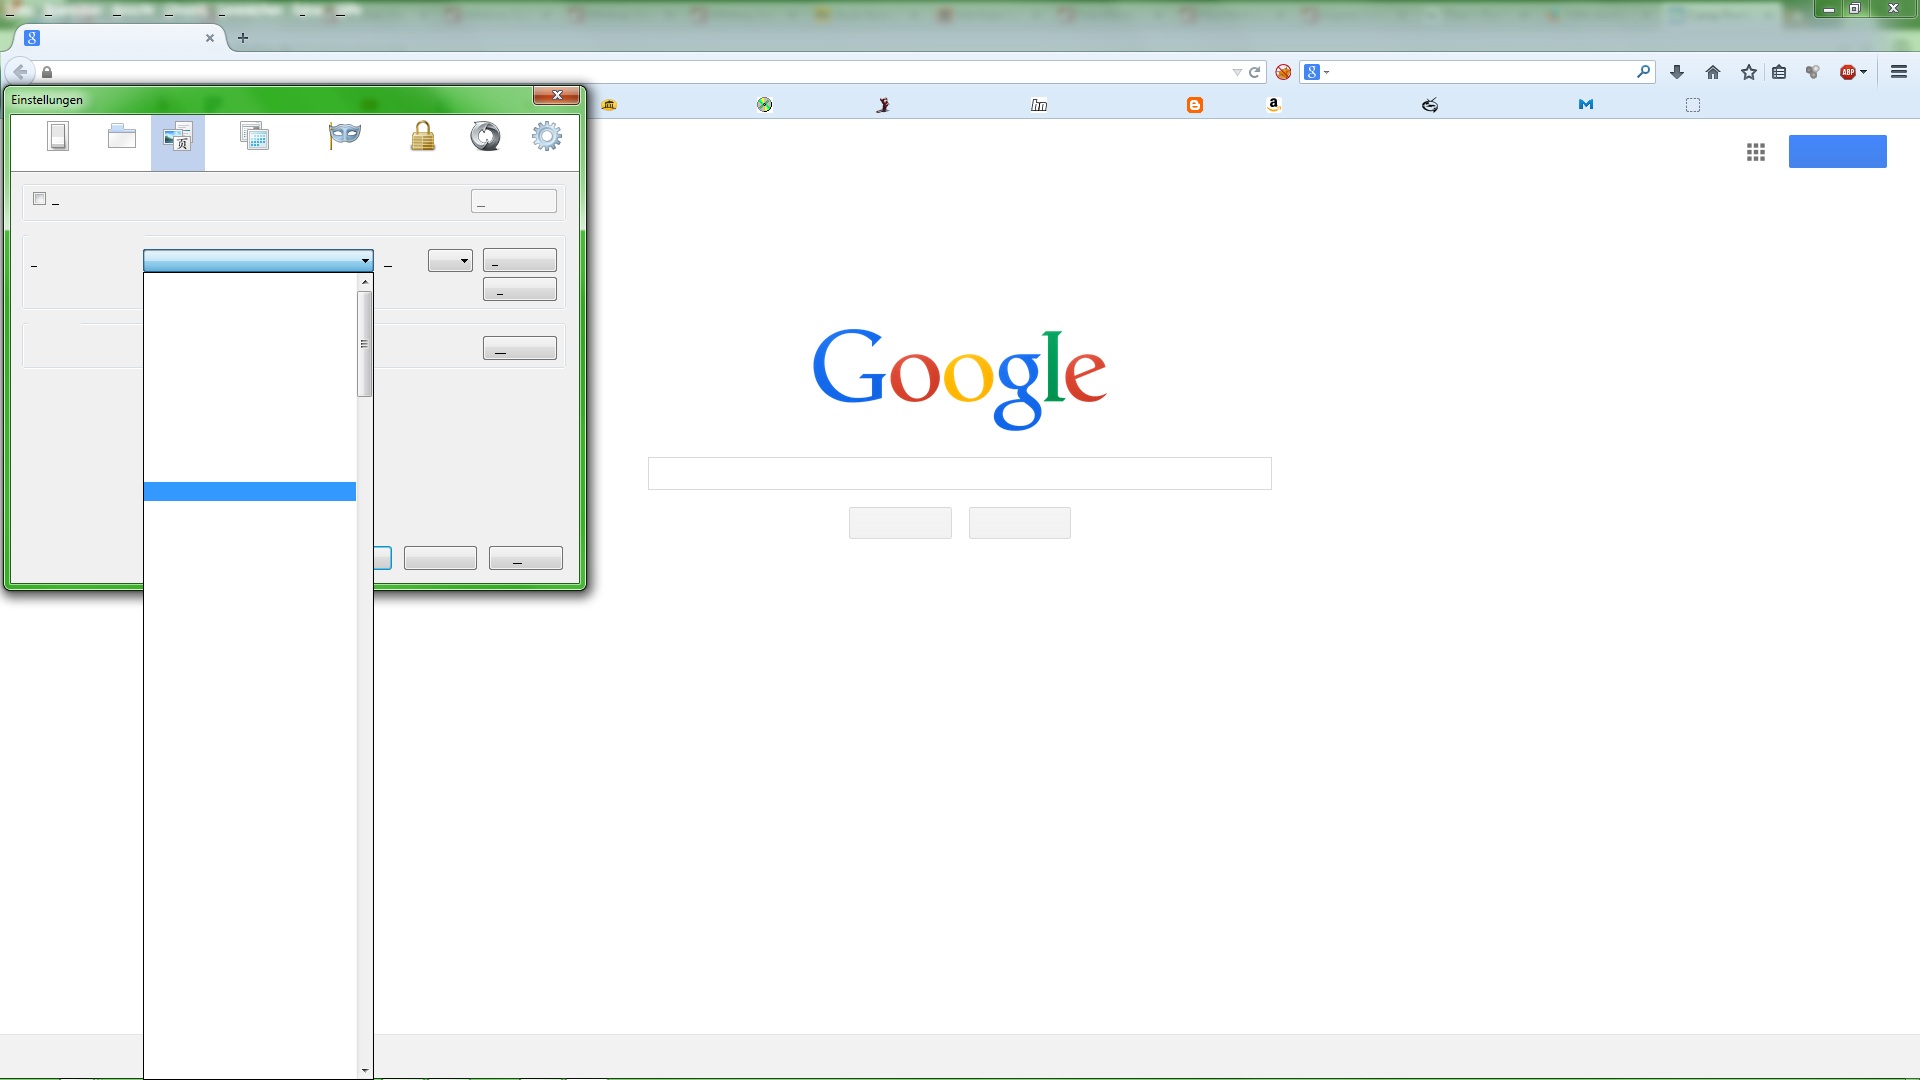The height and width of the screenshot is (1080, 1920).
Task: Switch to the Applications settings tab
Action: (x=254, y=136)
